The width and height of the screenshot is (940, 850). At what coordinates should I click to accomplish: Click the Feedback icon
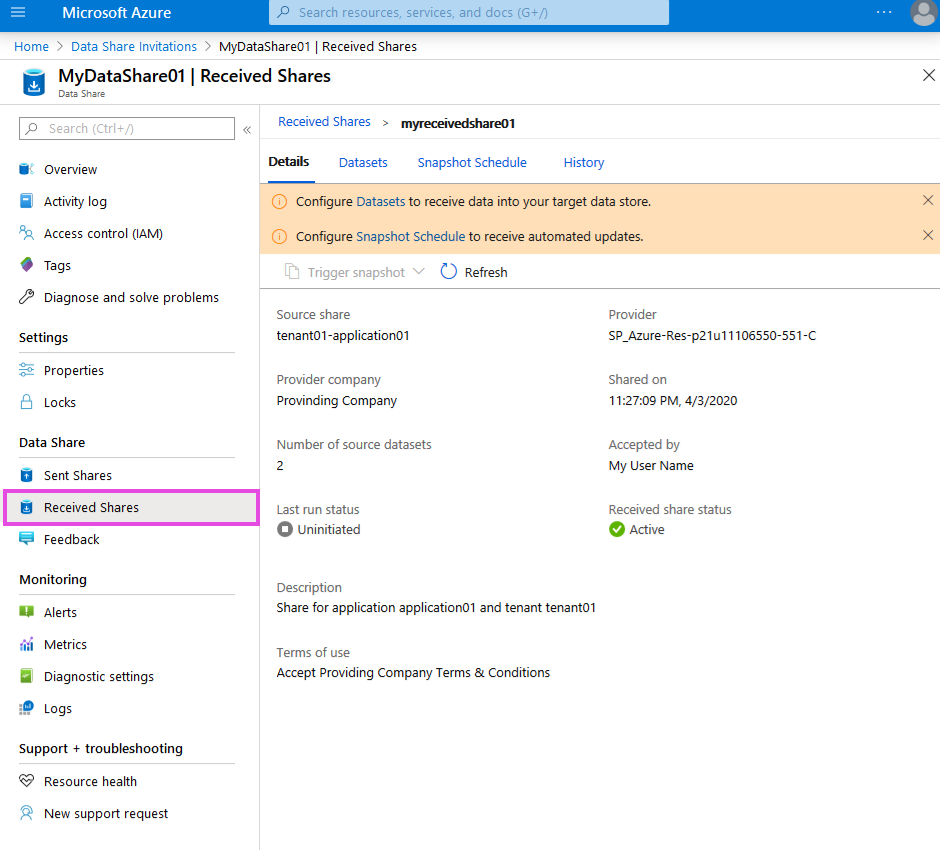coord(26,539)
